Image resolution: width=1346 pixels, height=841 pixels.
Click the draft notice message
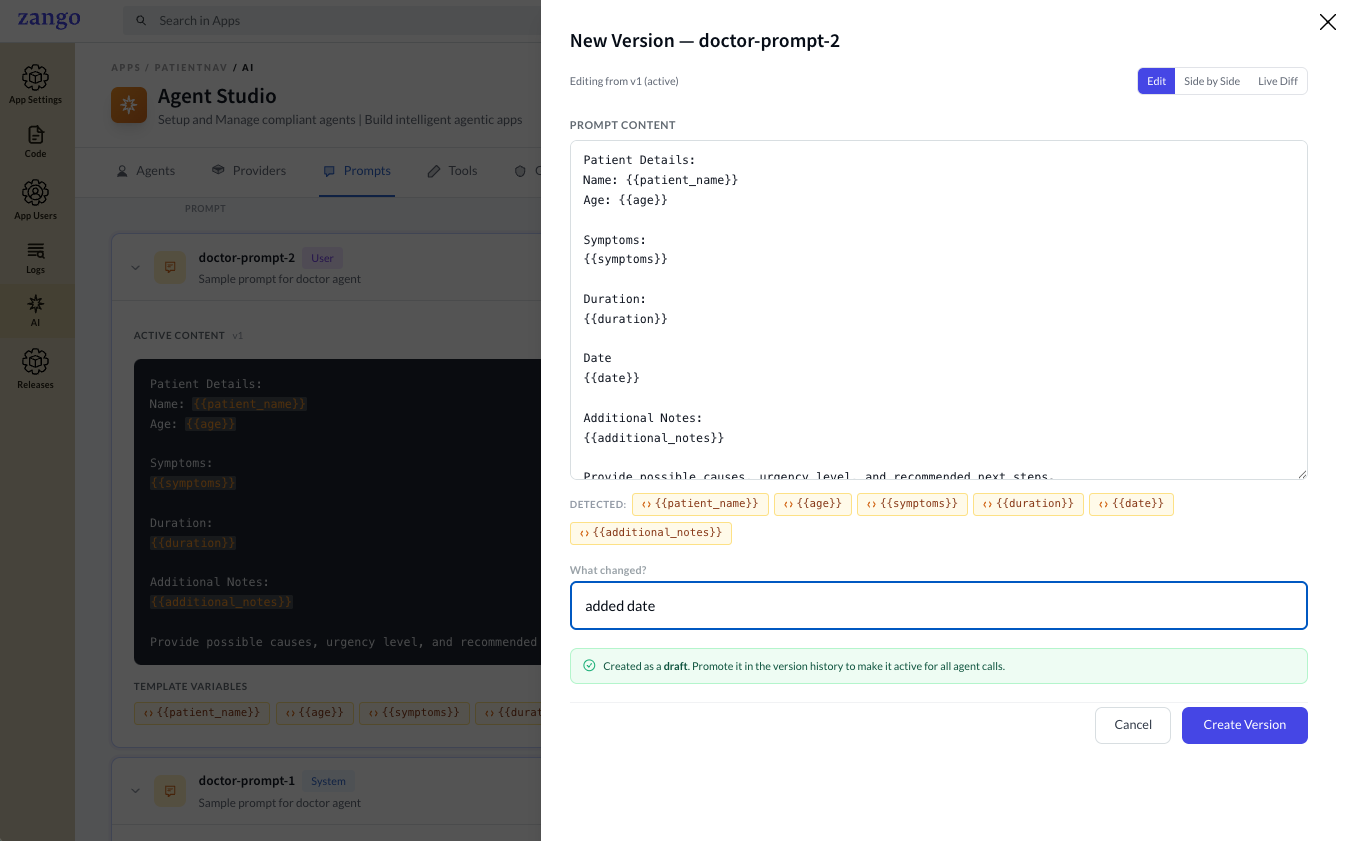(x=939, y=666)
